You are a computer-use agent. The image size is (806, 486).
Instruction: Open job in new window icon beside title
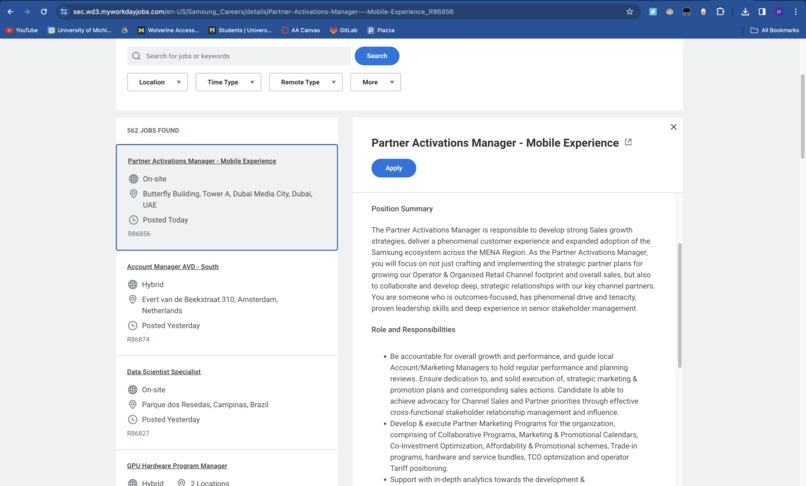click(x=628, y=142)
